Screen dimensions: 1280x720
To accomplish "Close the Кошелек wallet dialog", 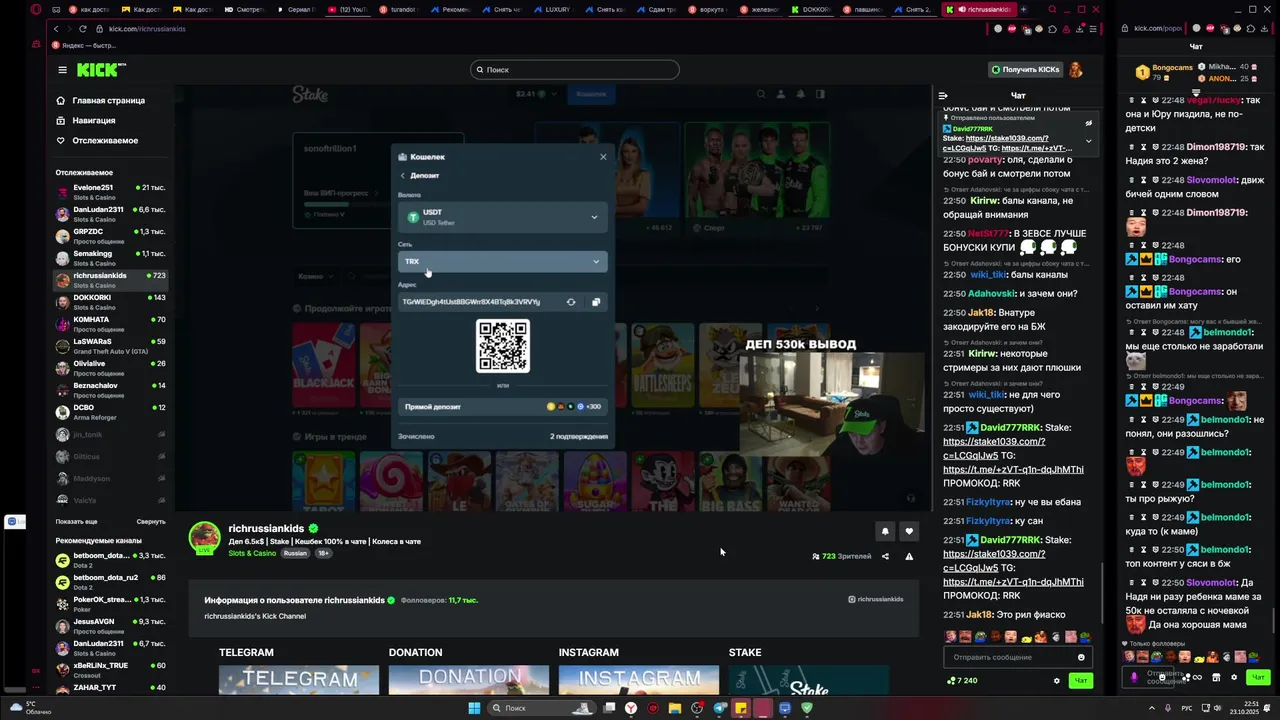I will [x=602, y=157].
